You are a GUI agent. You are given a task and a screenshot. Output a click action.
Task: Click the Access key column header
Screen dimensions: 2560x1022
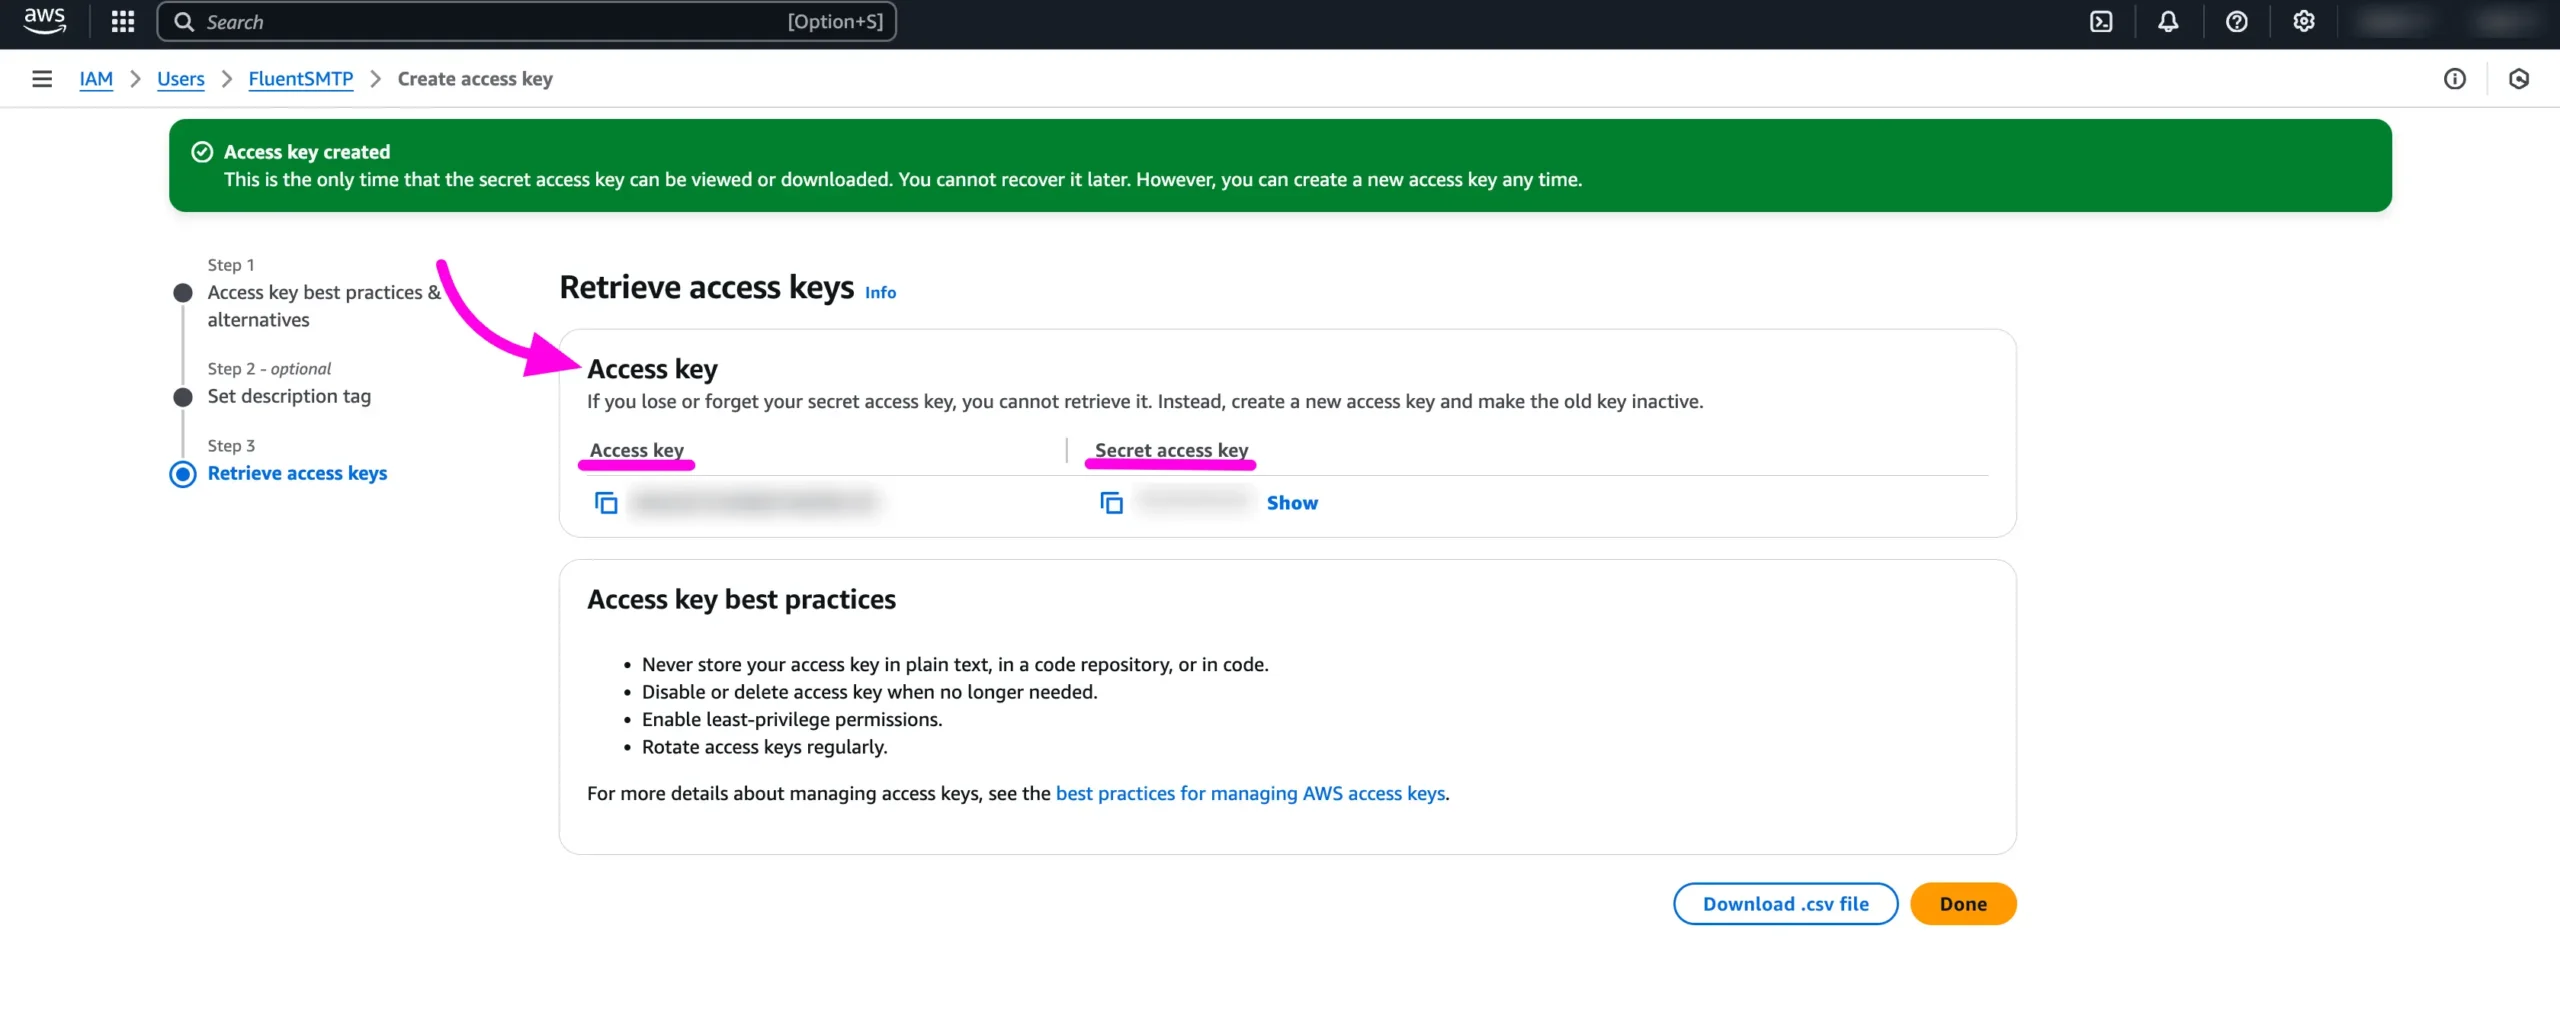[x=637, y=450]
